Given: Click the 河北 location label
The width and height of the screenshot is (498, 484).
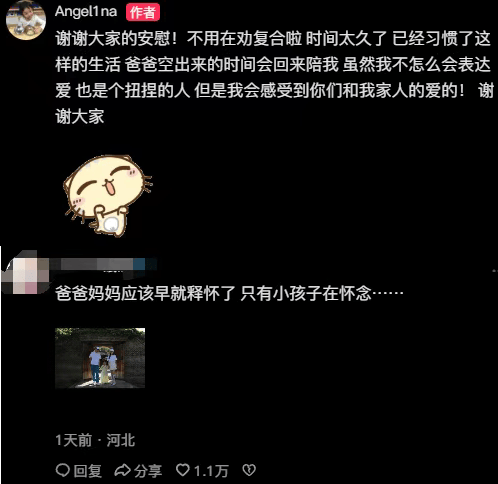Looking at the screenshot, I should (121, 440).
